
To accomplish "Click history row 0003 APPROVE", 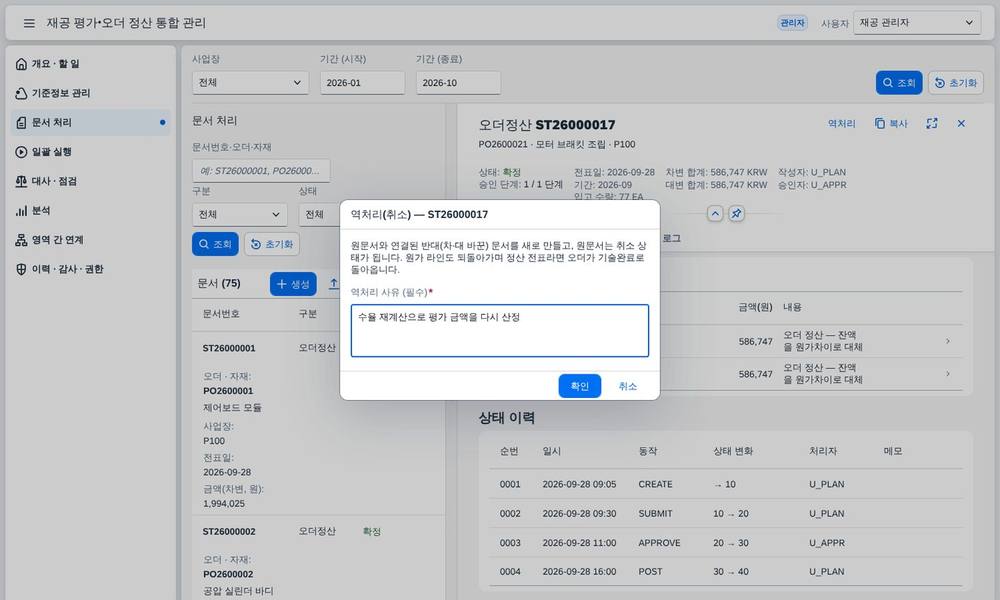I will point(726,543).
